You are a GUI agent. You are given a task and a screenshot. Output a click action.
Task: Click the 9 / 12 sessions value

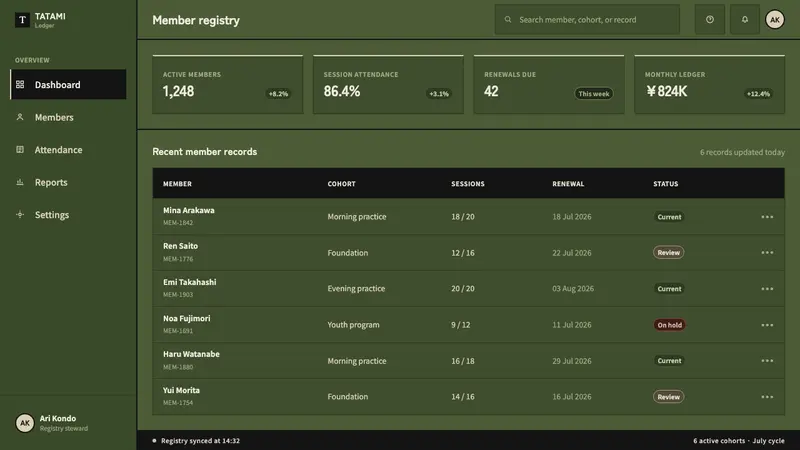tap(461, 325)
